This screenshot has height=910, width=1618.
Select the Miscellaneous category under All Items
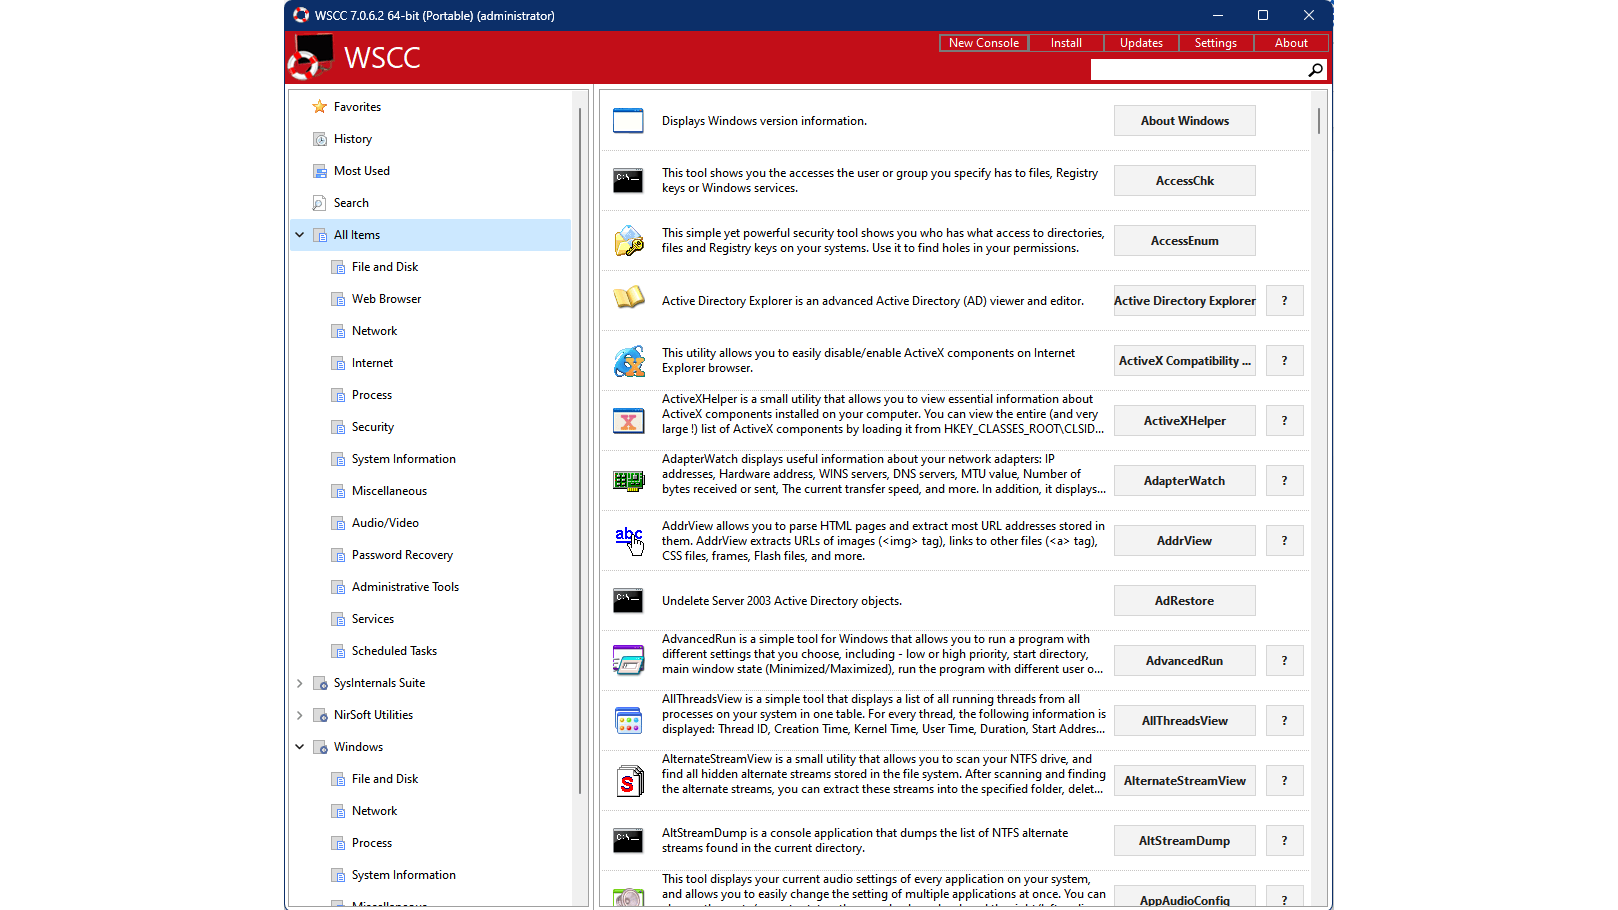[389, 491]
